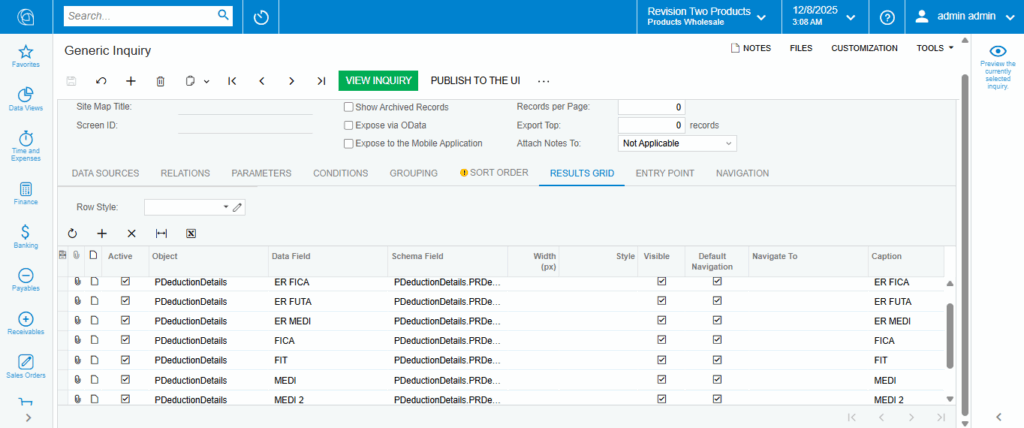The height and width of the screenshot is (428, 1024).
Task: Delete the inquiry using trash icon
Action: (x=160, y=81)
